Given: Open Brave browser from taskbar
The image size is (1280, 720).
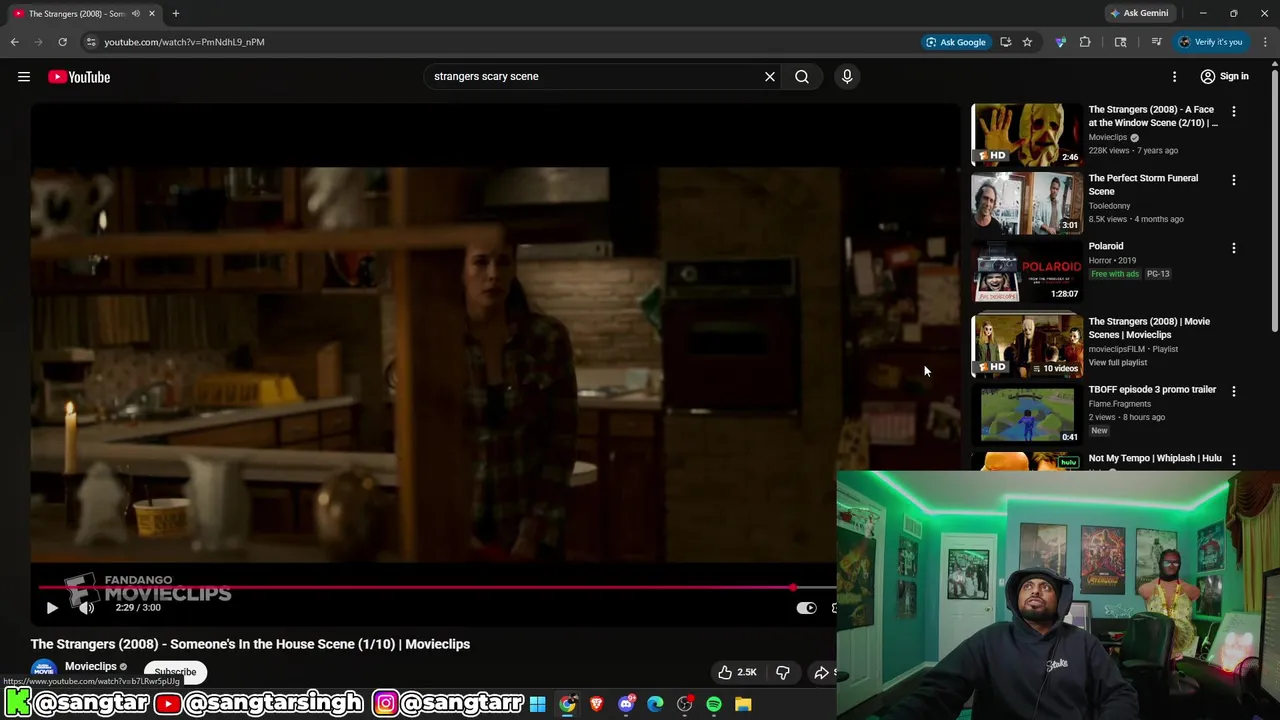Looking at the screenshot, I should click(x=597, y=704).
